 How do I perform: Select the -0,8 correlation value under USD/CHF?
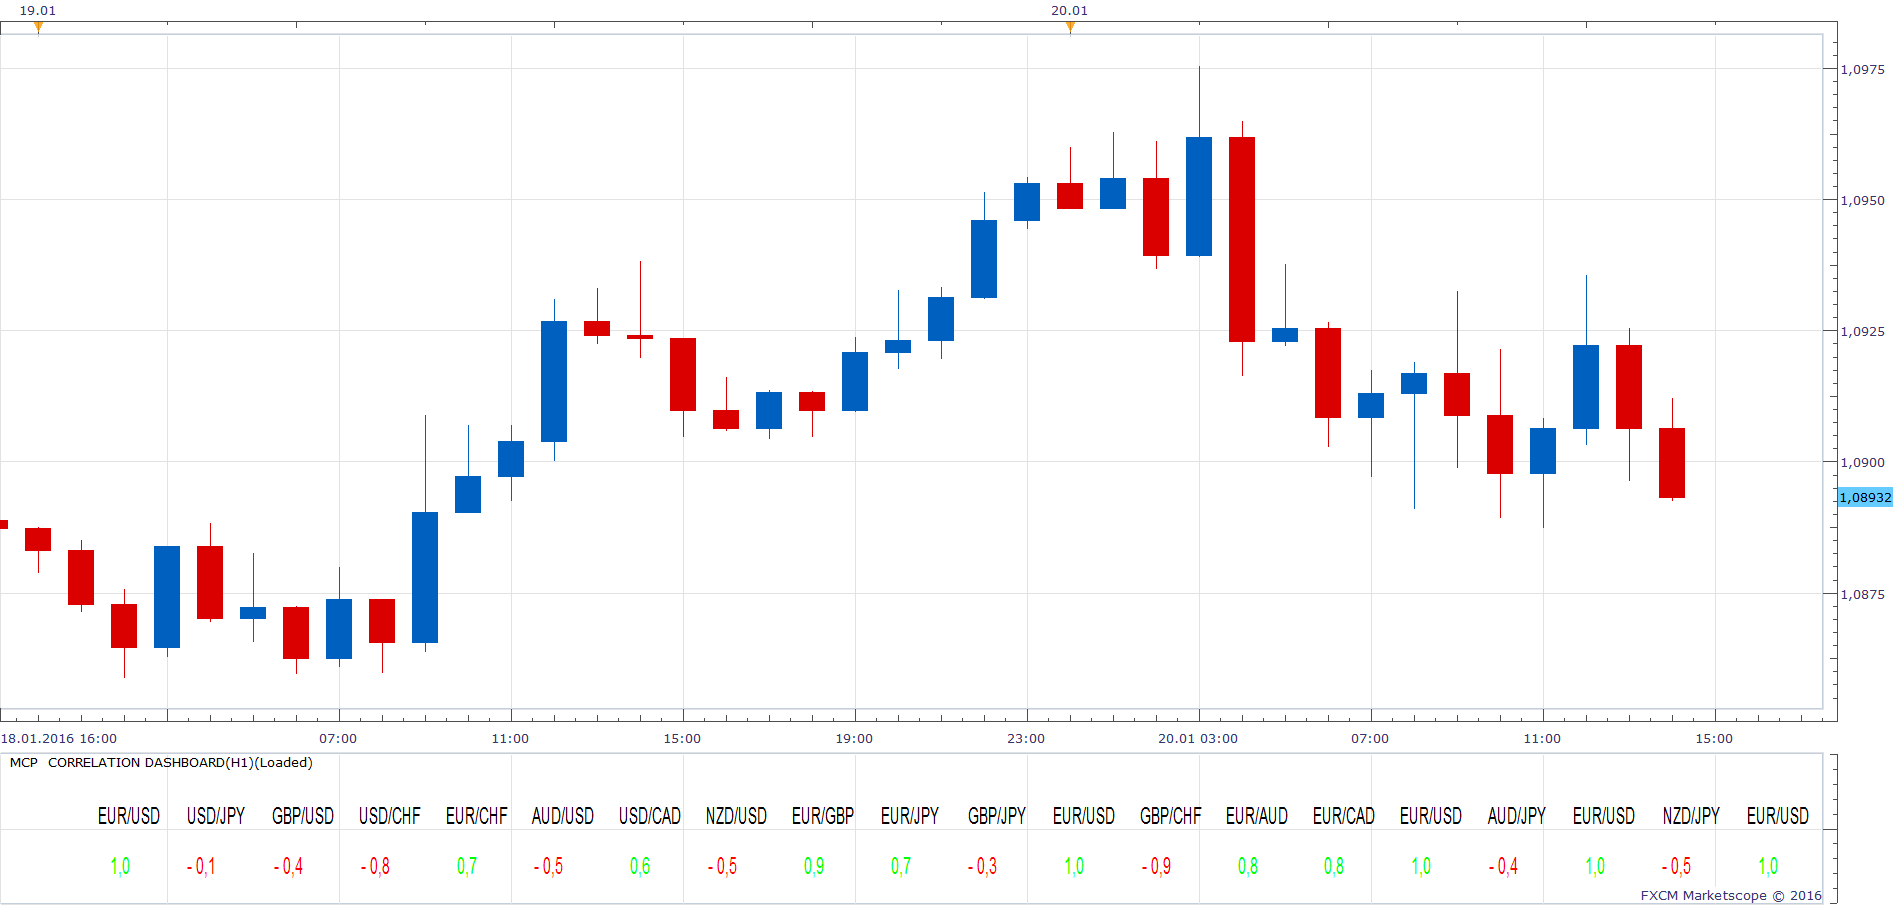pos(375,866)
